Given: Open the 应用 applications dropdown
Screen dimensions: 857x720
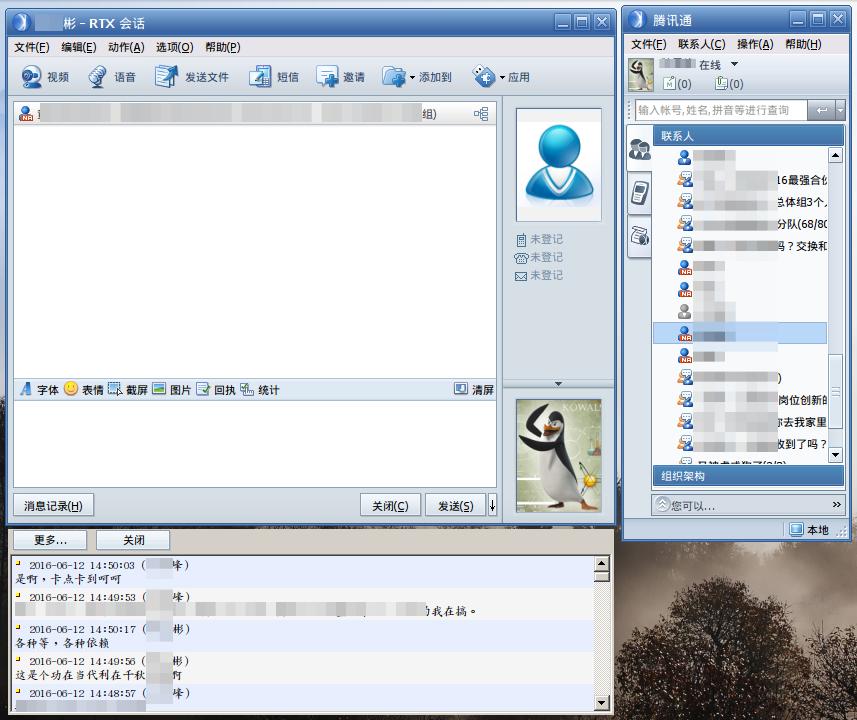Looking at the screenshot, I should (x=502, y=78).
